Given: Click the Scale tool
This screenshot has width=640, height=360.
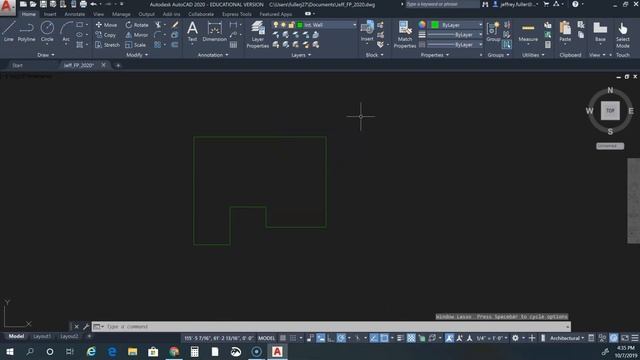Looking at the screenshot, I should pyautogui.click(x=136, y=45).
